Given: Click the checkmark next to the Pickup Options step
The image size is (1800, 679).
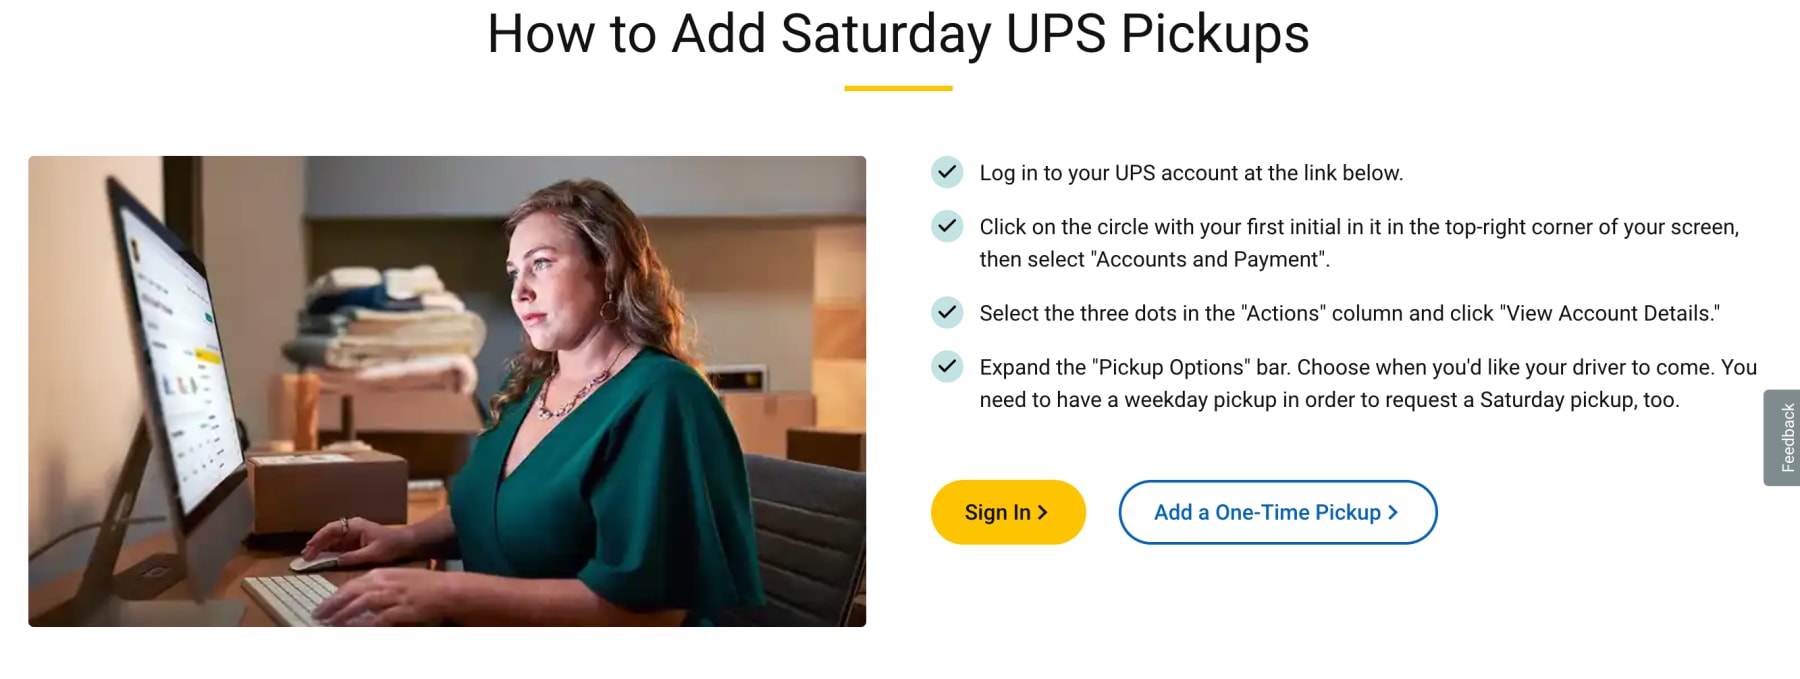Looking at the screenshot, I should pyautogui.click(x=947, y=367).
